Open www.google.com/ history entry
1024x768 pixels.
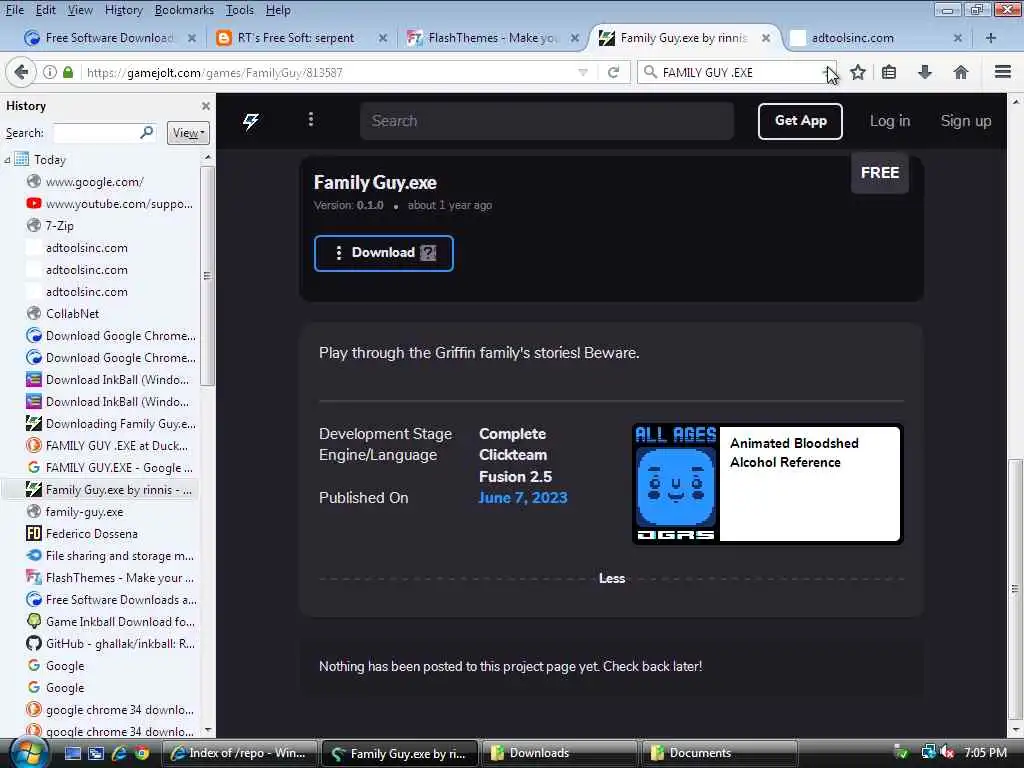point(94,182)
